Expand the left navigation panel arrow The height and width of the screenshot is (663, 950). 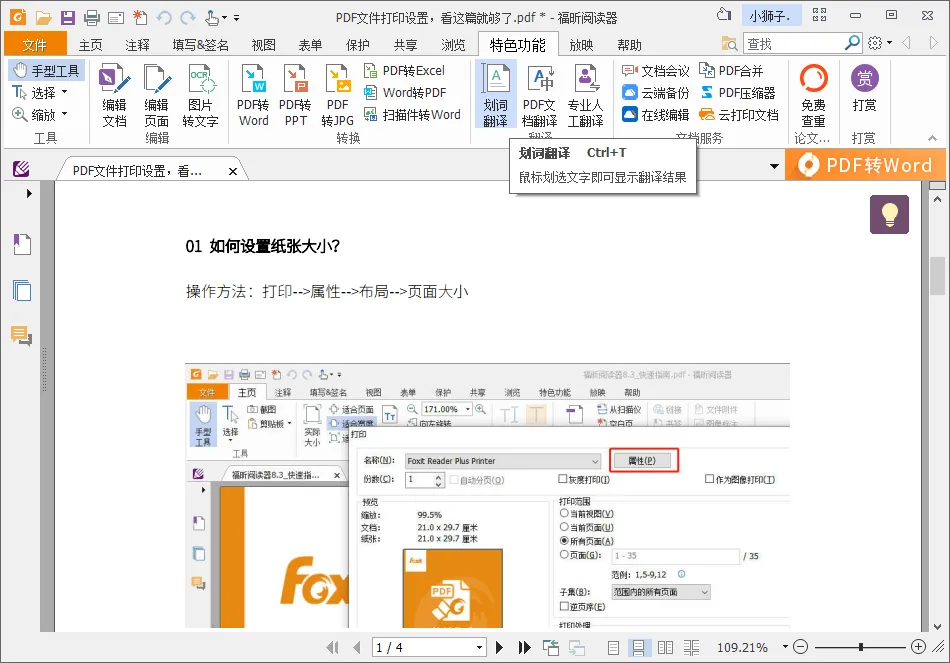pos(29,194)
